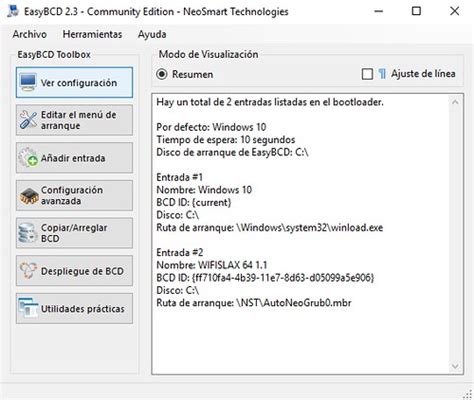Open the Añadir entrada section
474x400 pixels.
[74, 158]
